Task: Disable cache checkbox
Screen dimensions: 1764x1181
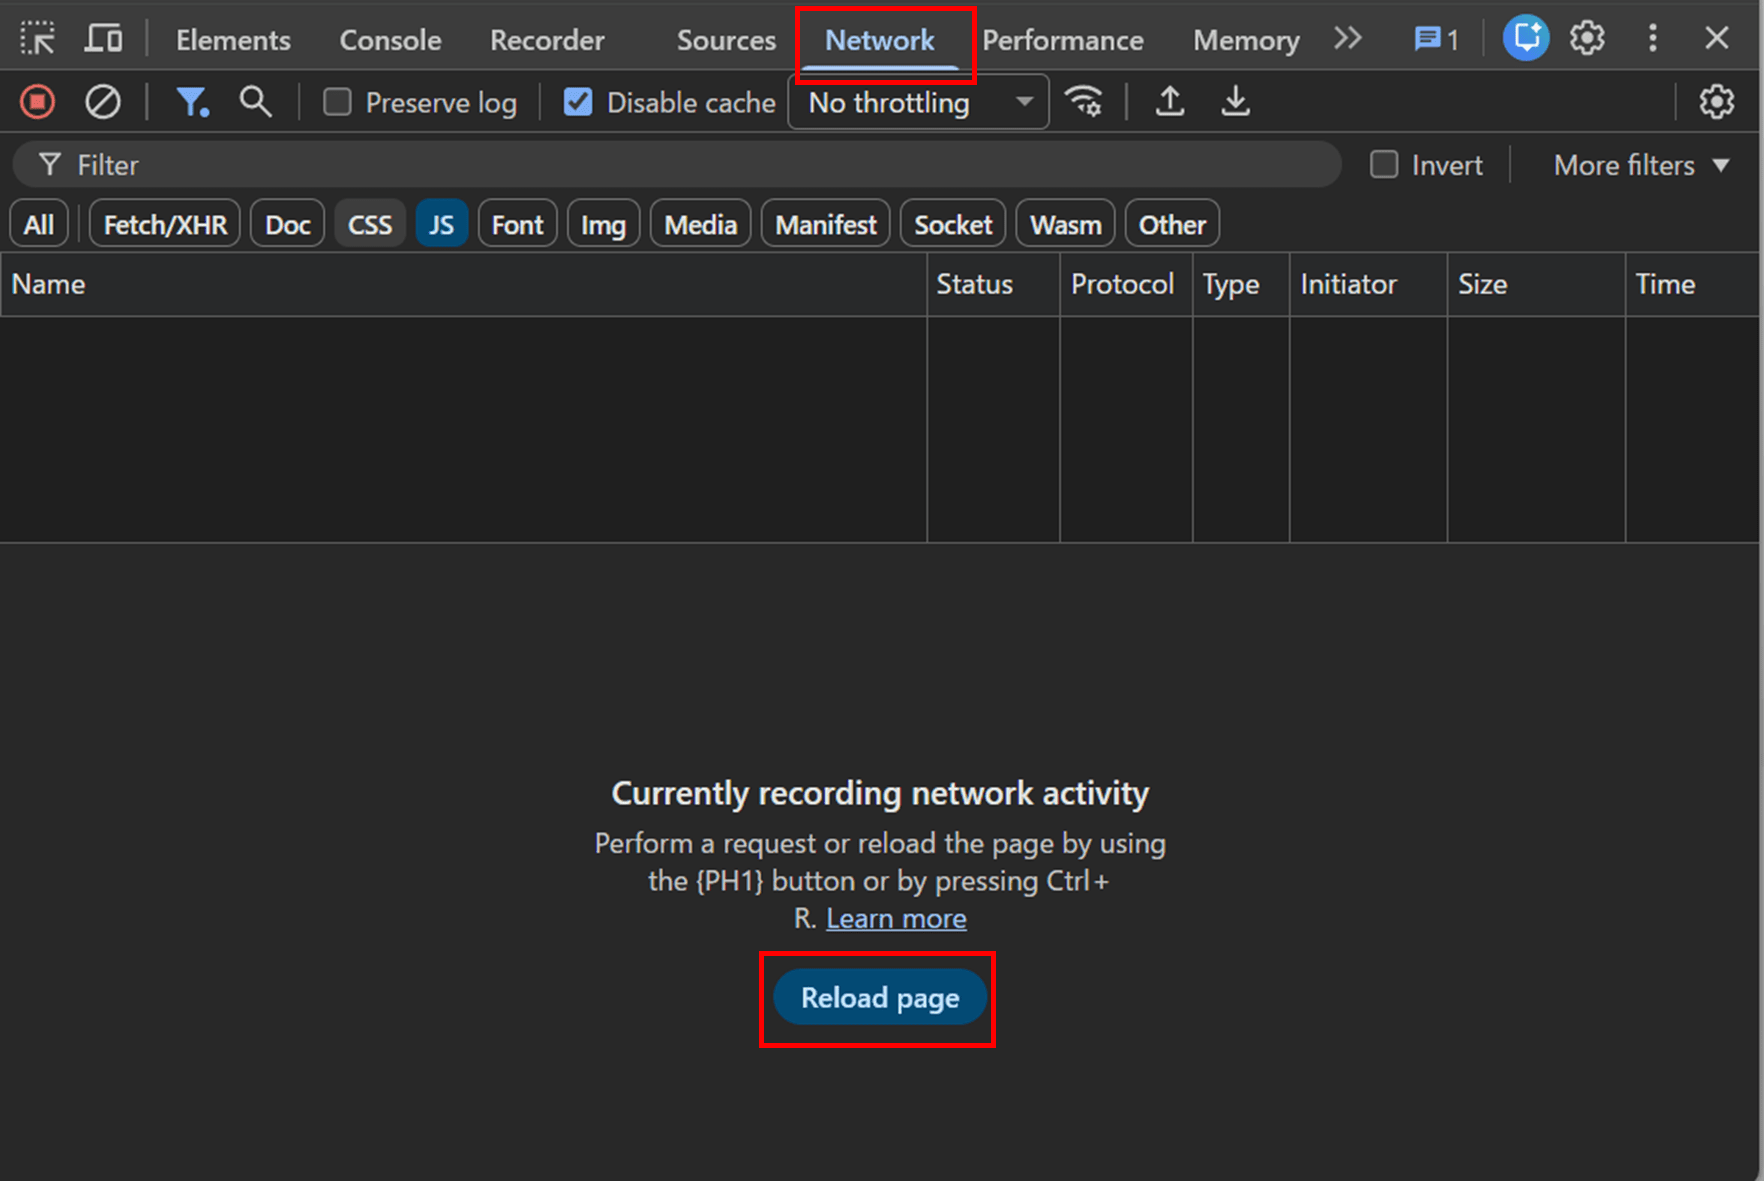Action: coord(578,101)
